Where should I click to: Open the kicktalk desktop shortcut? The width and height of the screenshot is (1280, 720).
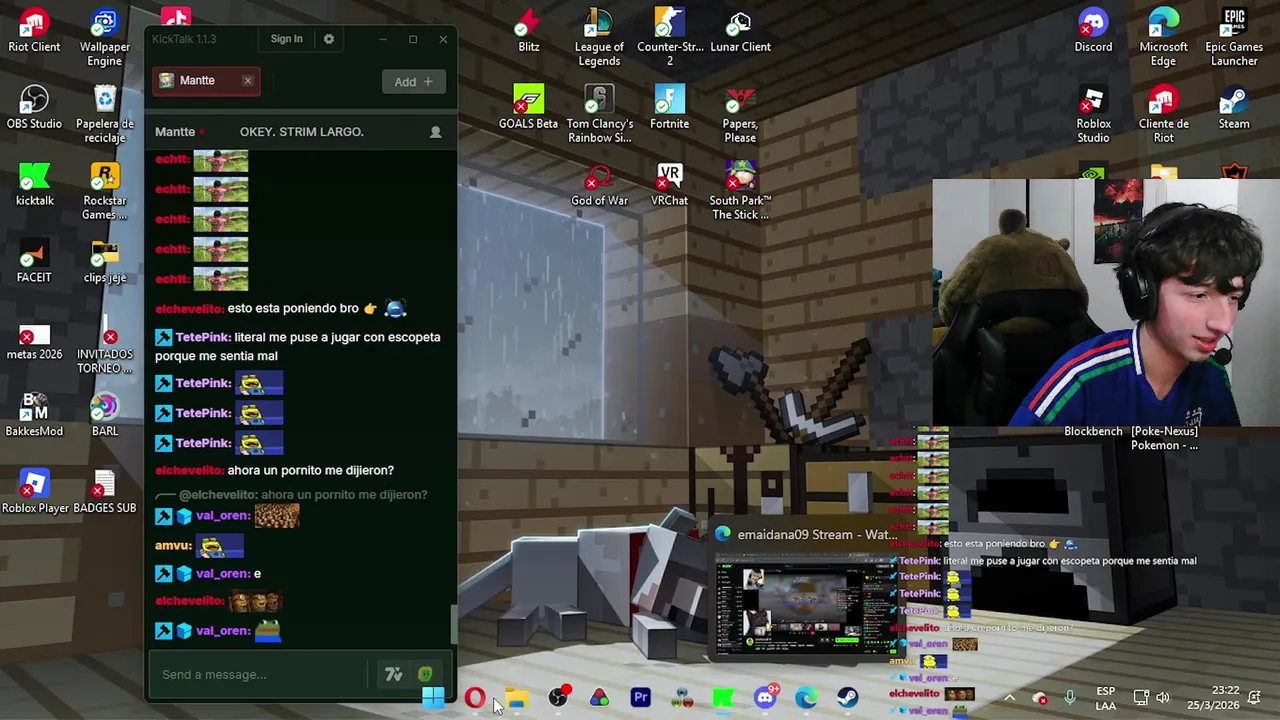(34, 185)
